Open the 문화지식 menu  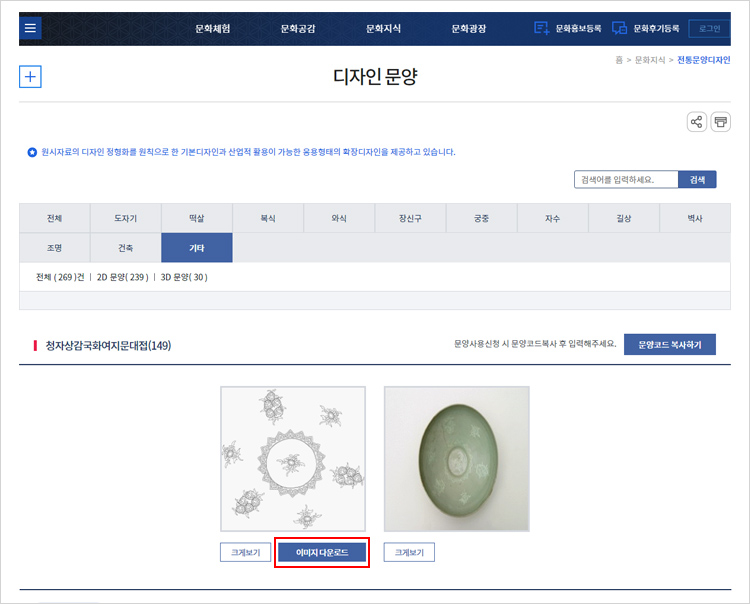383,28
